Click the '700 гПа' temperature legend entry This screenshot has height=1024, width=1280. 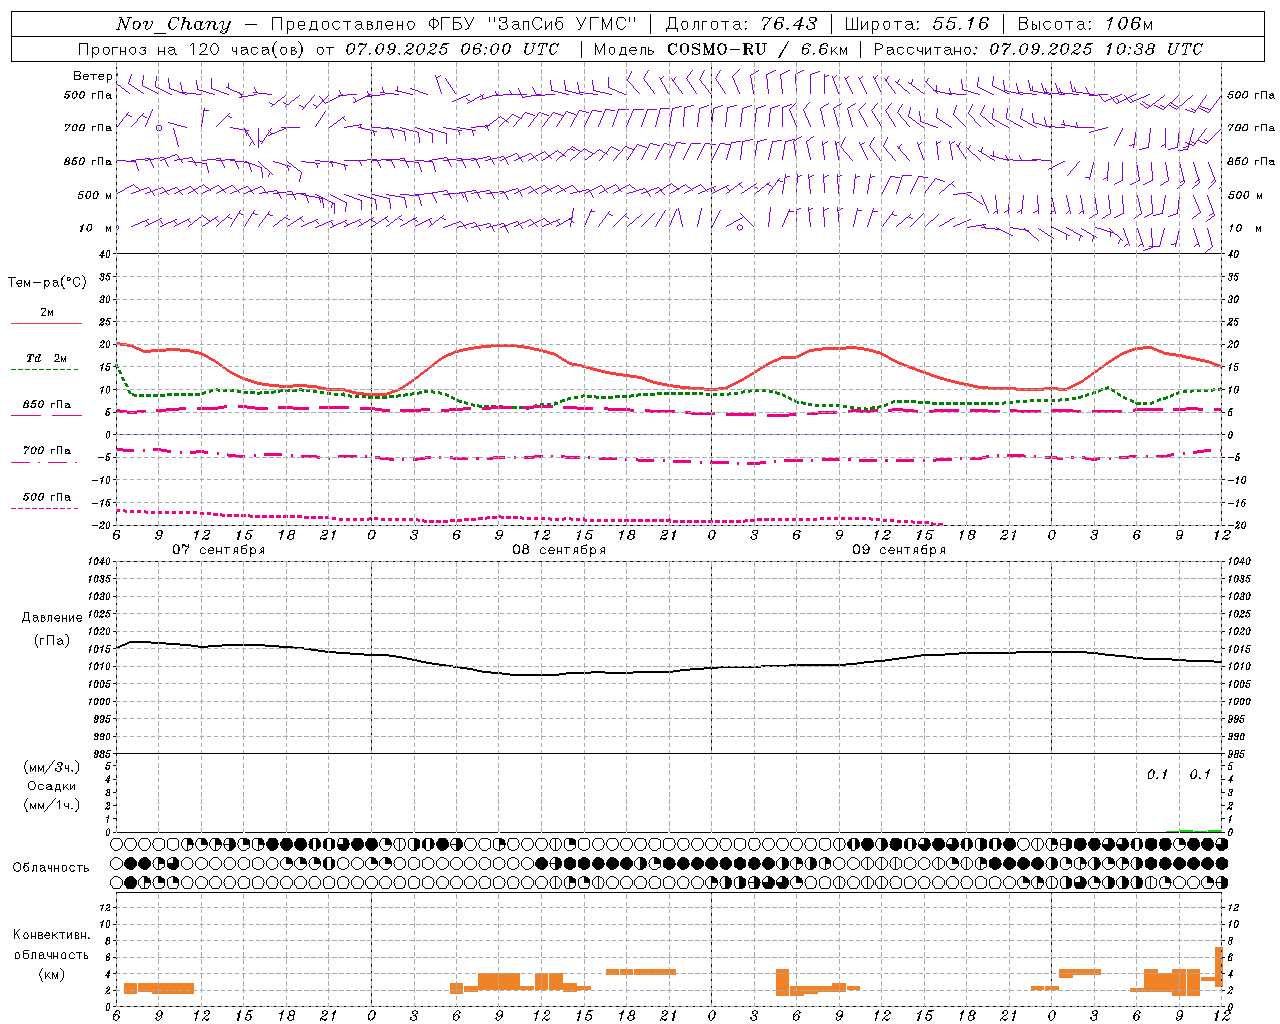pyautogui.click(x=47, y=451)
